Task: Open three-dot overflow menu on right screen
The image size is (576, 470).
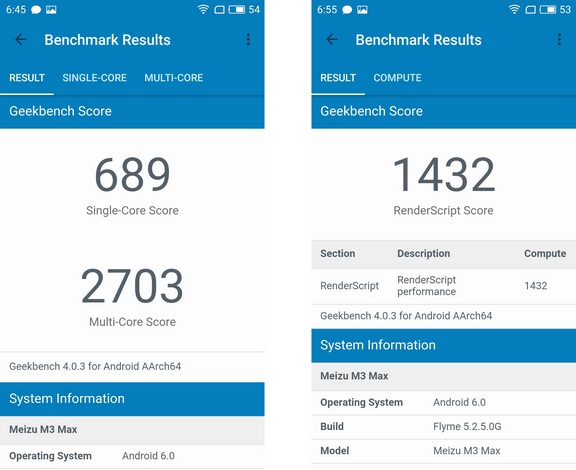Action: tap(559, 39)
